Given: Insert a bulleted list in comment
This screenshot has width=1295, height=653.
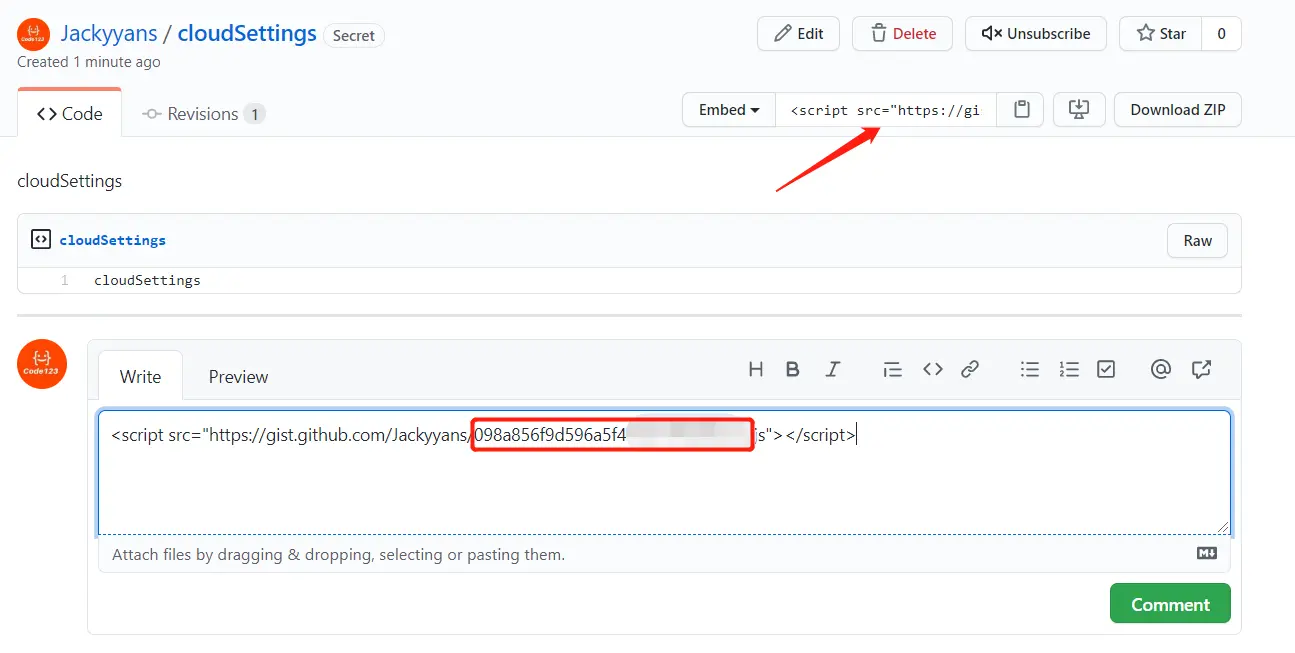Looking at the screenshot, I should [x=1030, y=369].
